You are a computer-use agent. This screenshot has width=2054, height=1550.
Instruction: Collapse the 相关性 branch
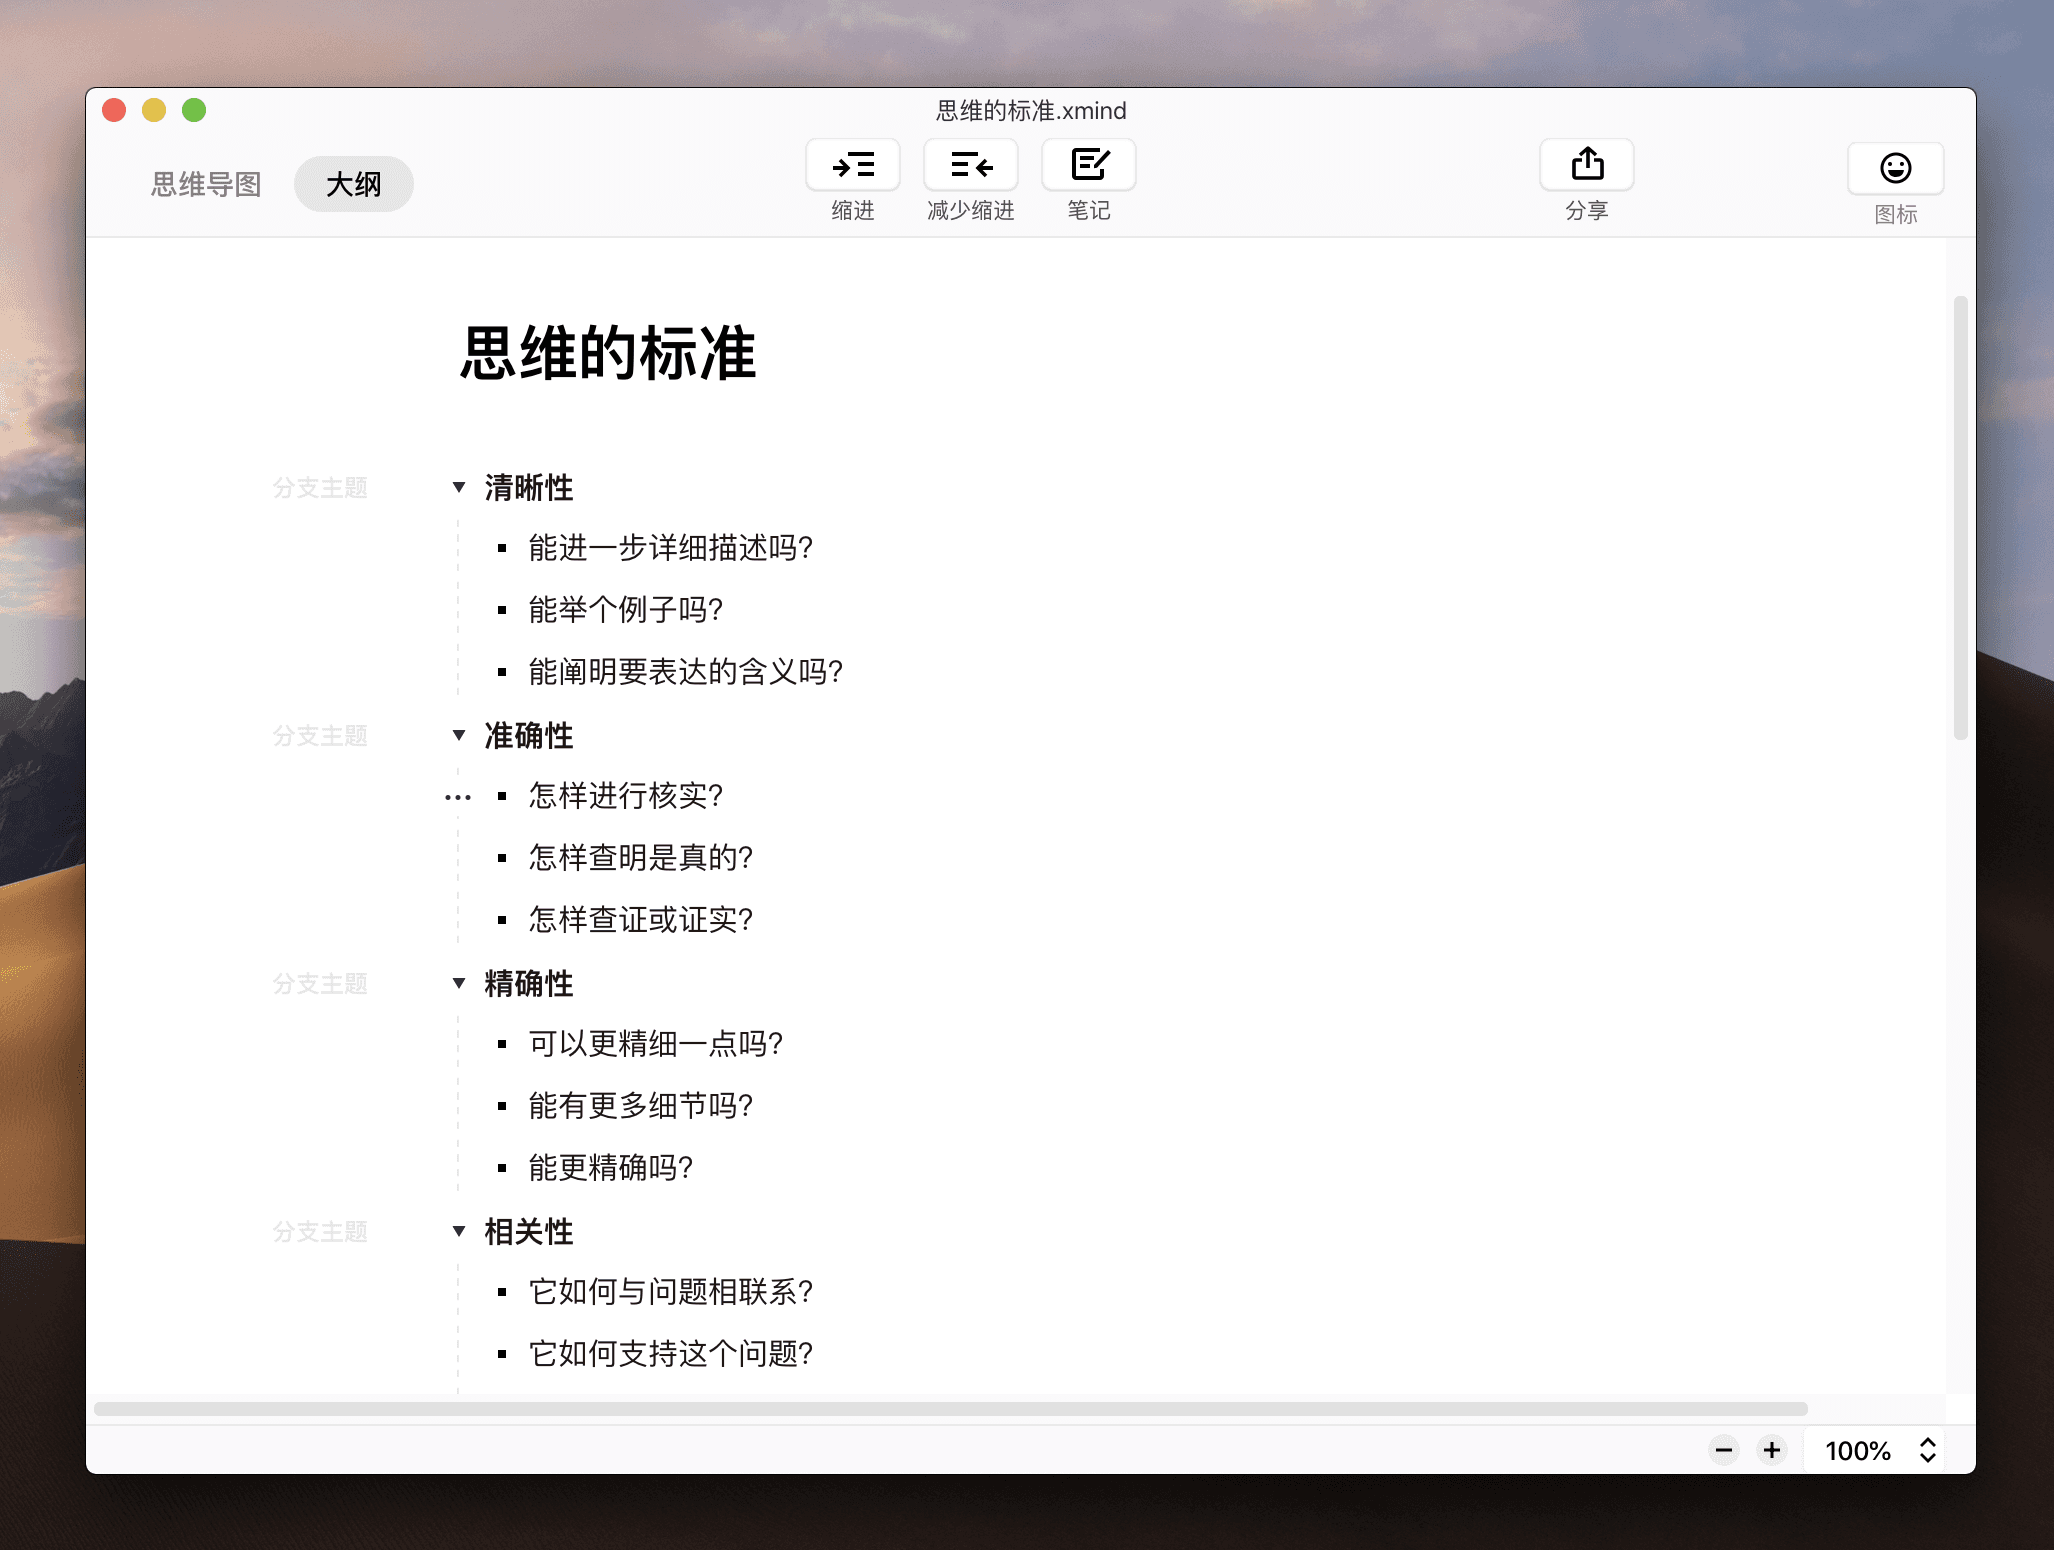pyautogui.click(x=459, y=1231)
